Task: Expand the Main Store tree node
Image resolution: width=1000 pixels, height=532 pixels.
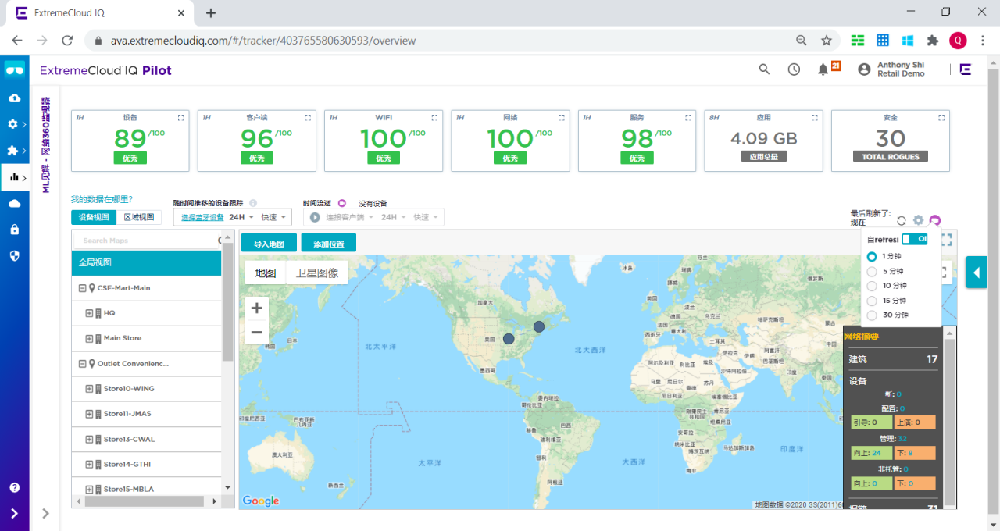Action: click(89, 338)
